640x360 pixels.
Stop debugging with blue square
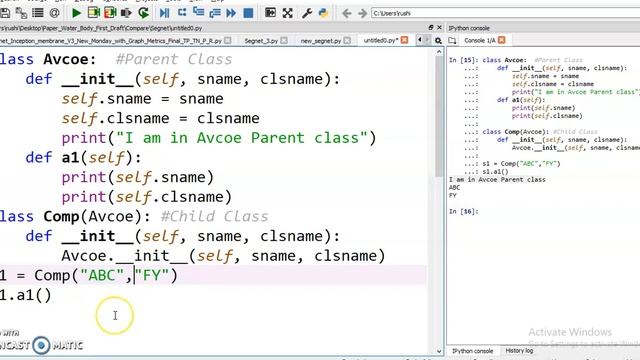248,13
